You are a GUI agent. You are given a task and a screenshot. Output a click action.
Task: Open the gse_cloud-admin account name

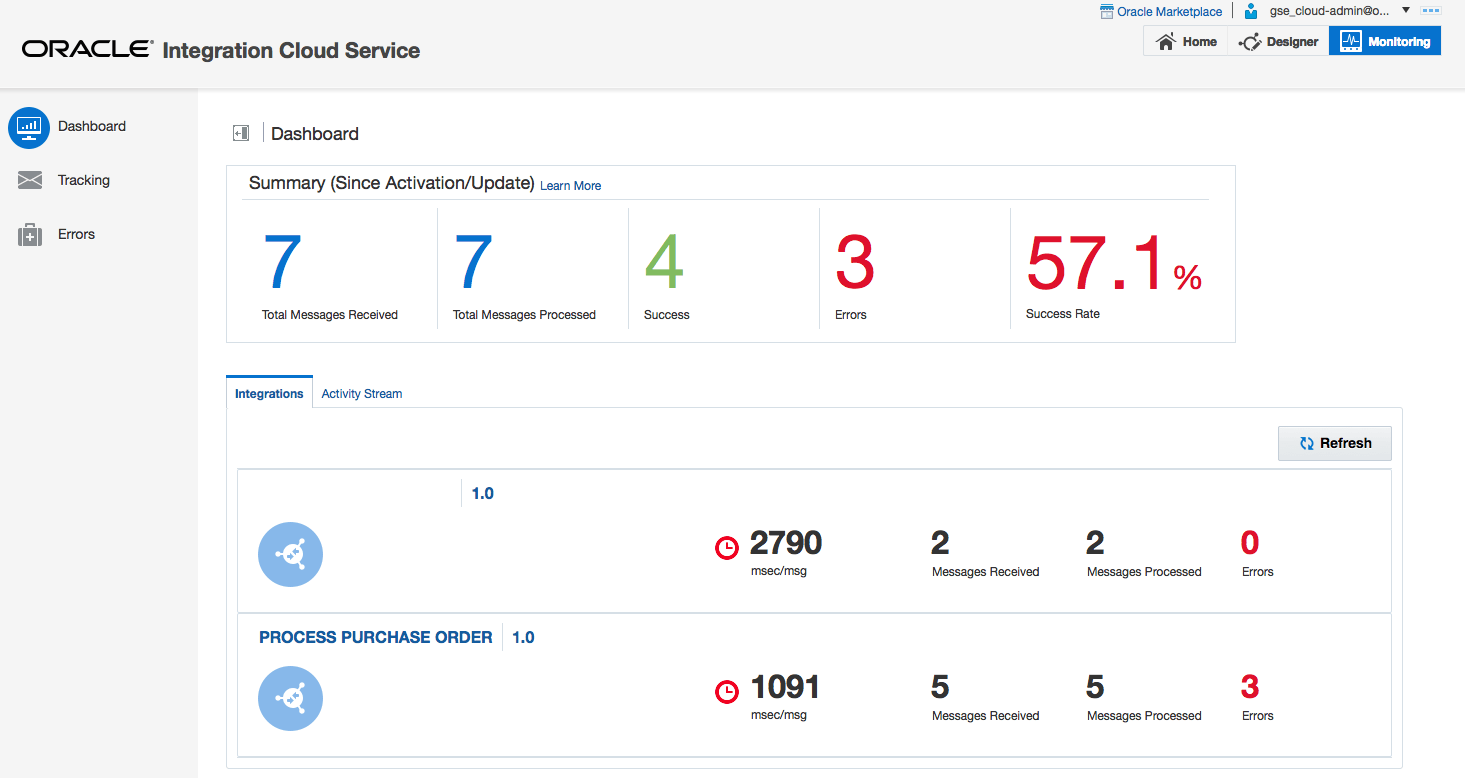pos(1329,11)
